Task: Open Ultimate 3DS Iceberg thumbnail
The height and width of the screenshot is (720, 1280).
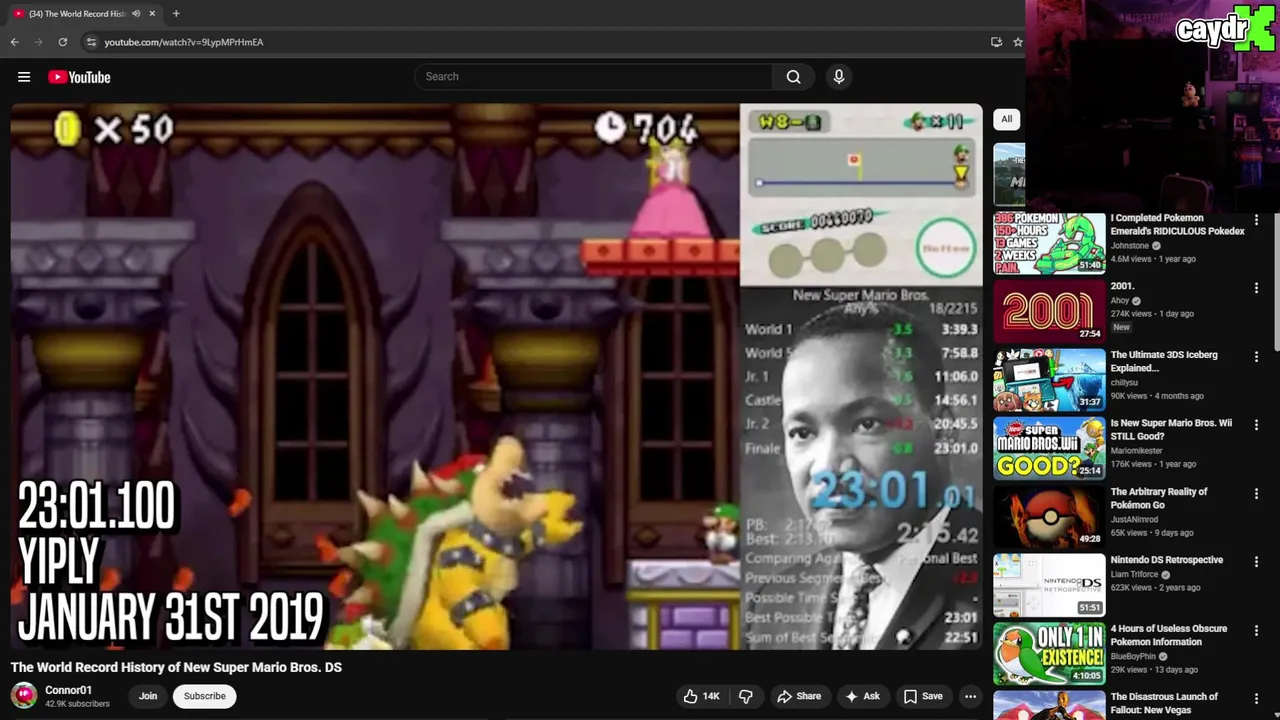Action: [x=1049, y=380]
